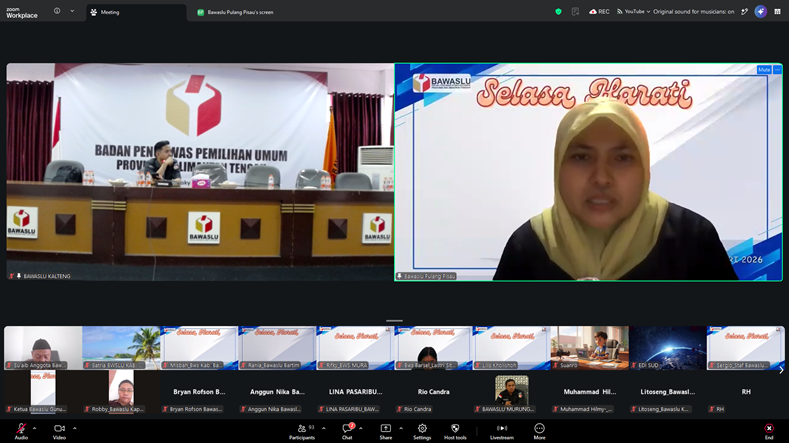789x443 pixels.
Task: Select the Bawaslu Pulang Pisau speaker video
Action: point(589,172)
